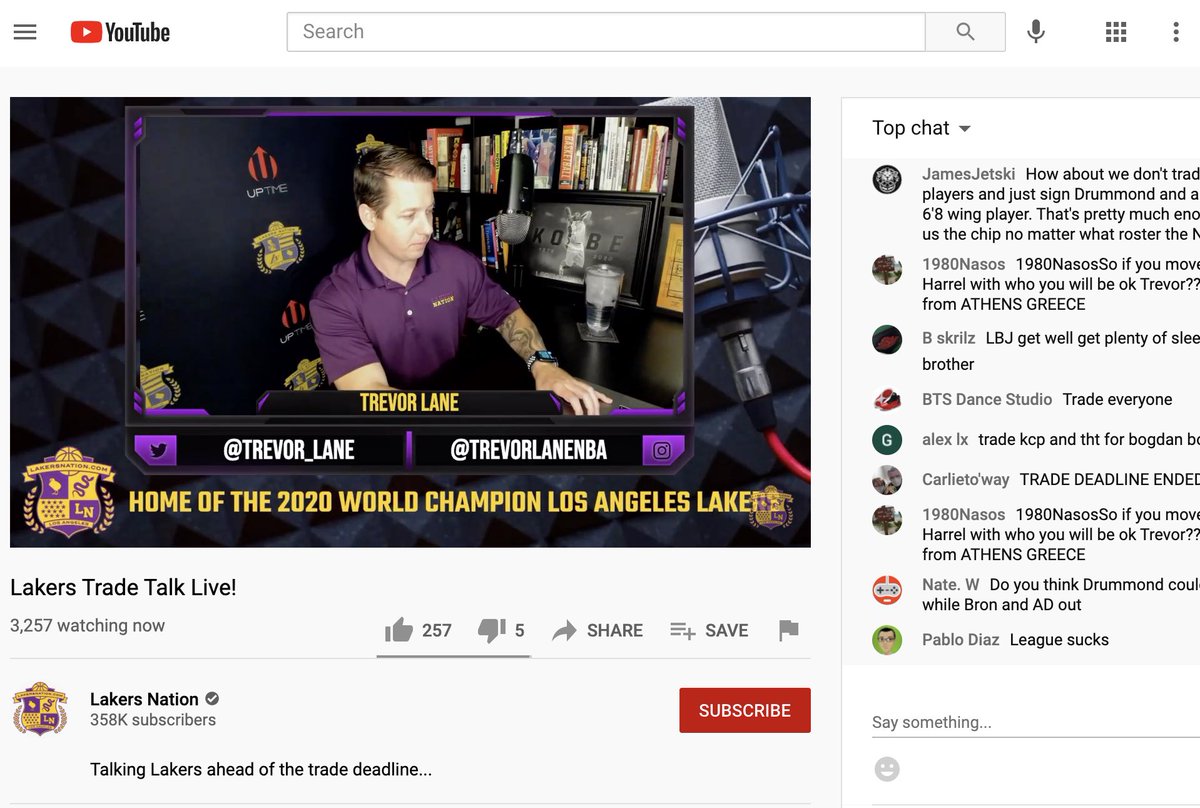Open B skrilz's chat avatar

pos(887,340)
